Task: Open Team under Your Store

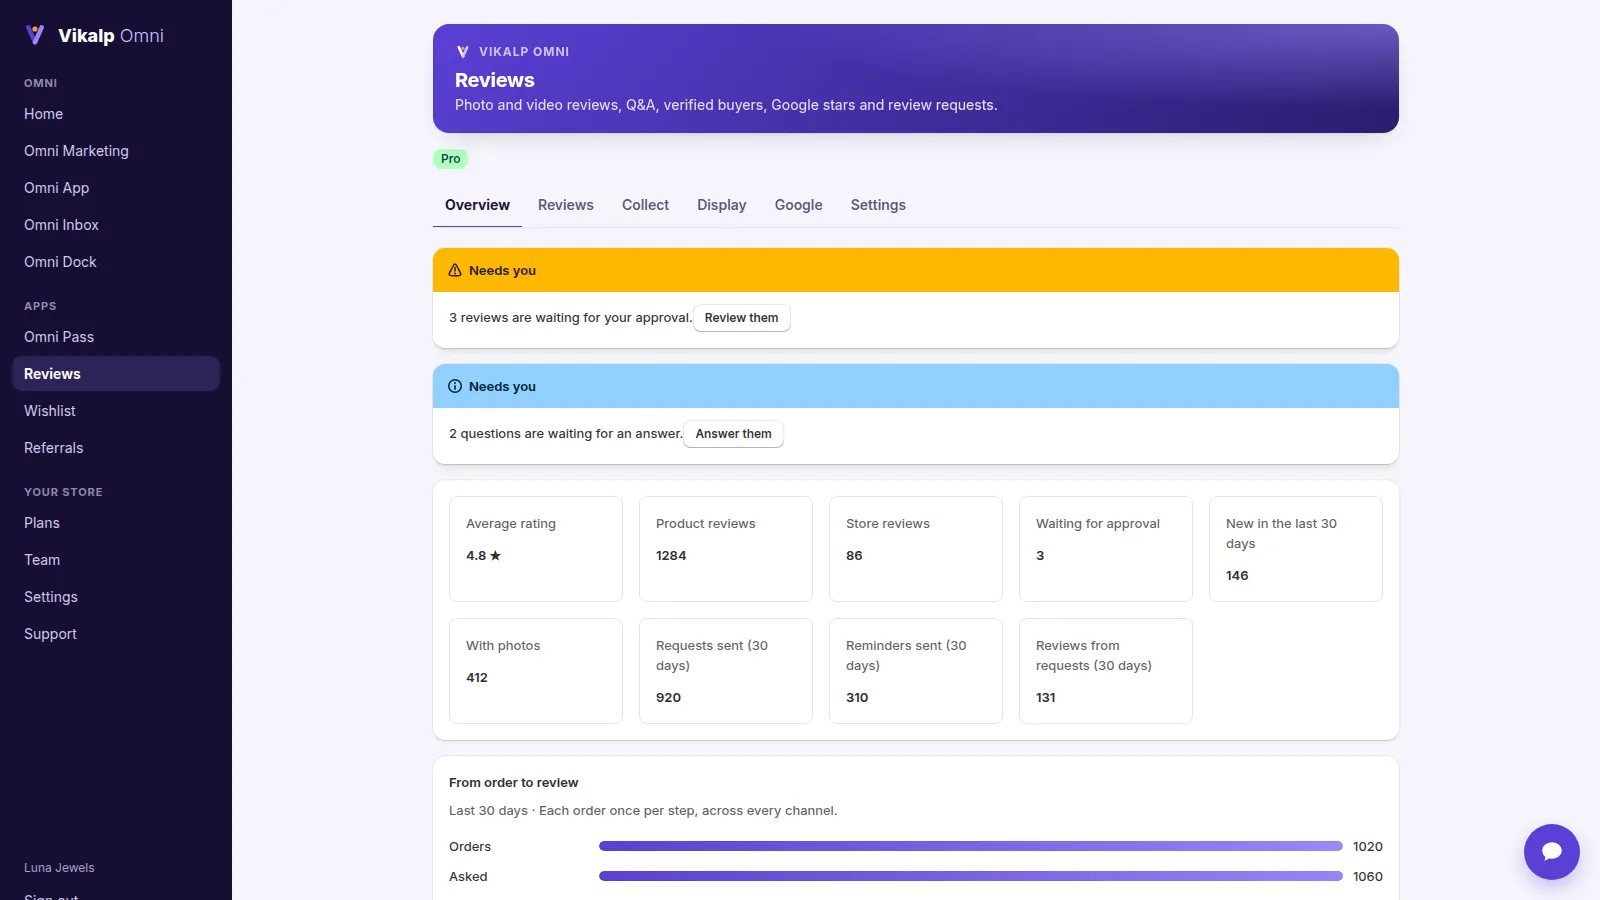Action: pos(116,560)
